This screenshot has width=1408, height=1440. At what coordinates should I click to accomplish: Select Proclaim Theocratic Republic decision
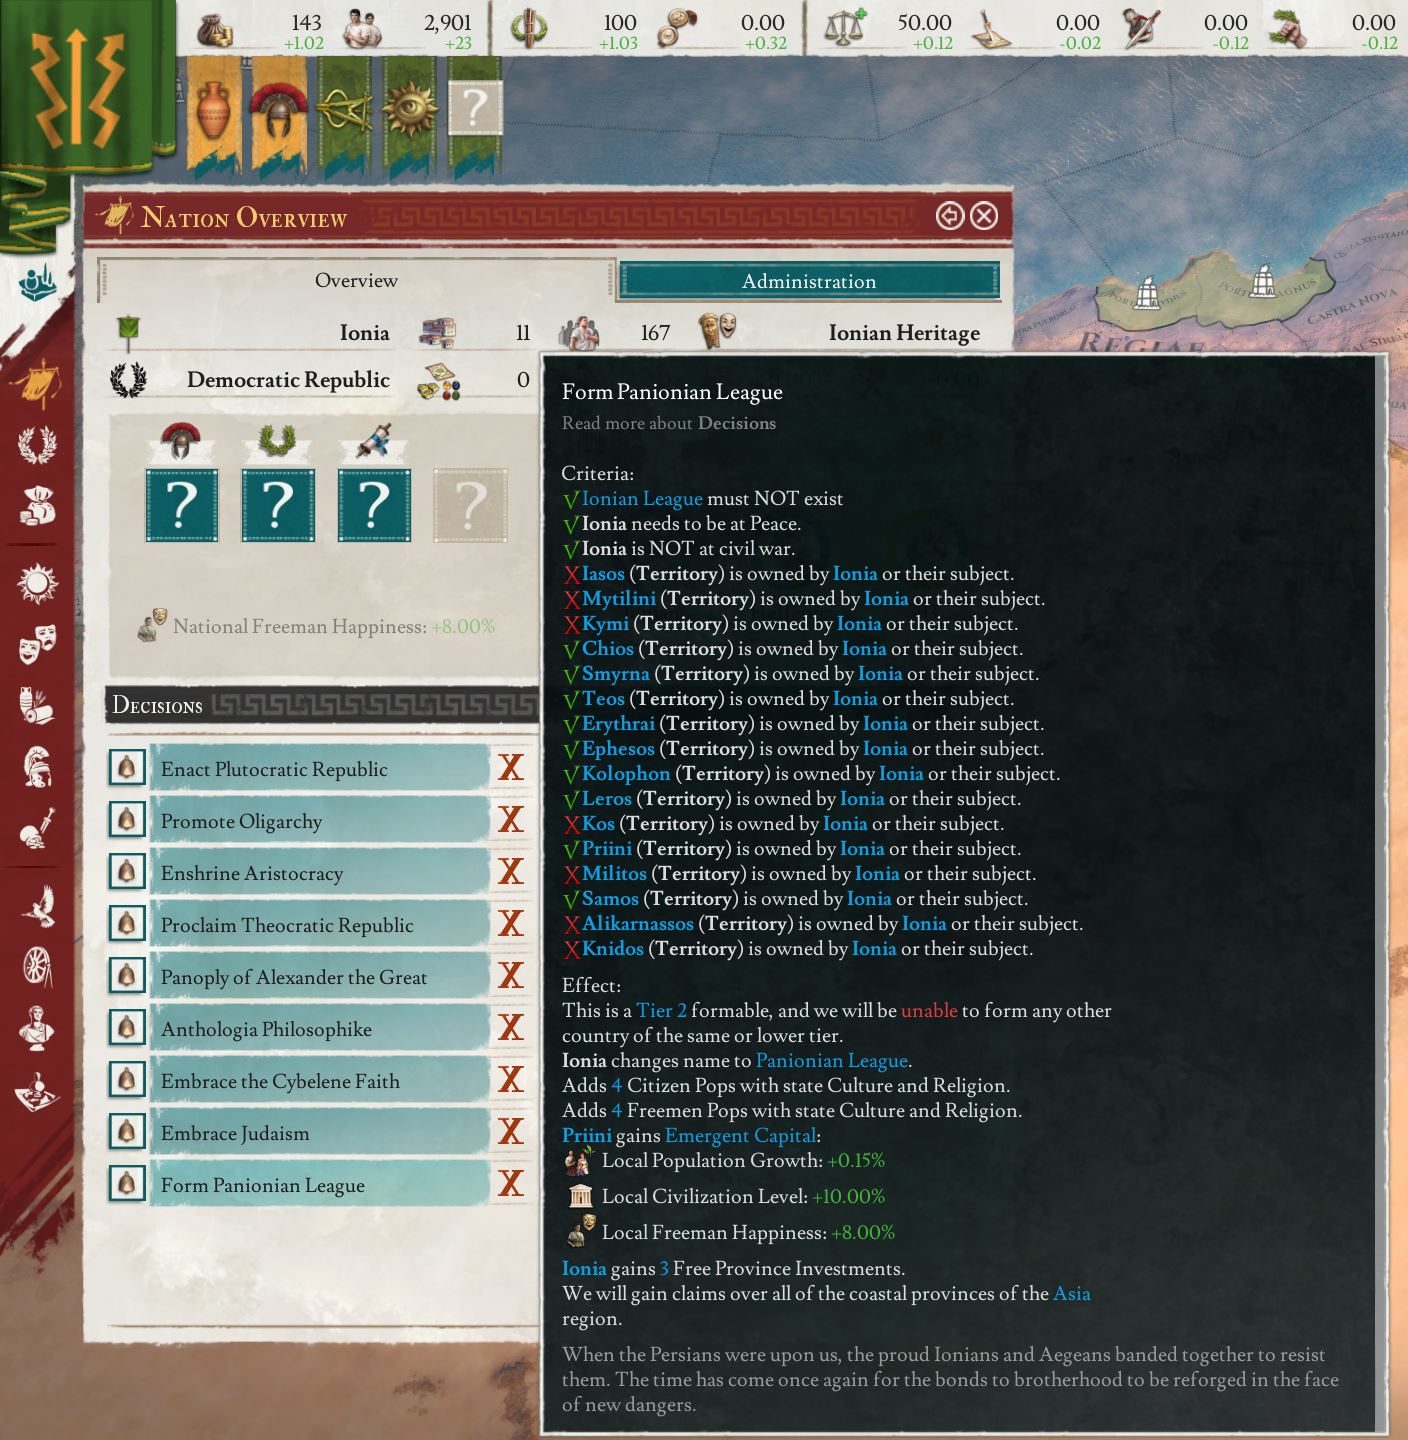(321, 925)
